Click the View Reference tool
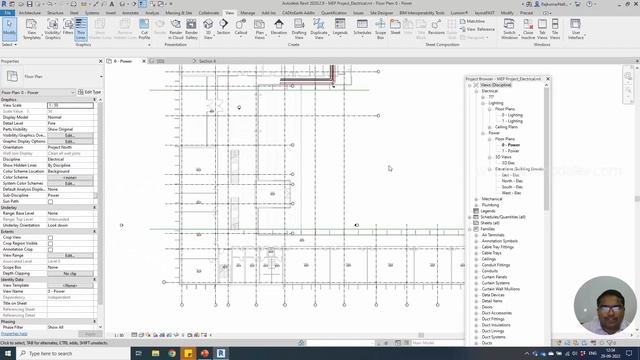640x360 pixels. coord(477,29)
